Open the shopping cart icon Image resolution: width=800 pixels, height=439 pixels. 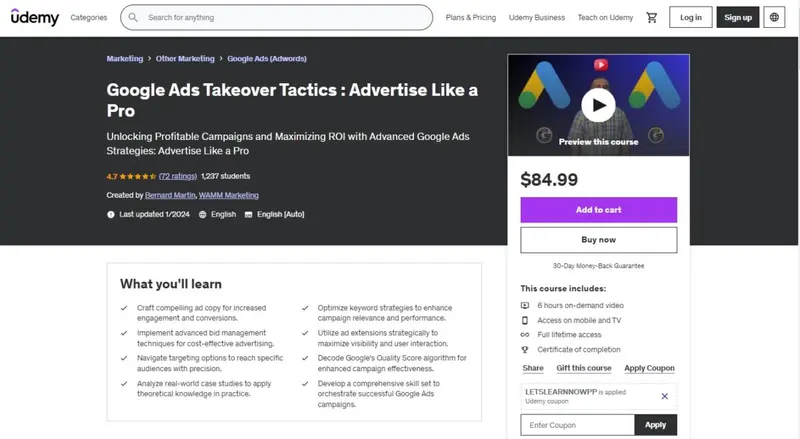click(652, 17)
